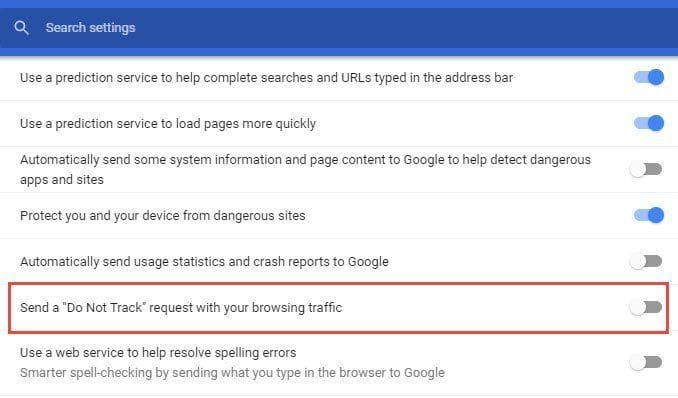Click the light blue strip above the search bar
The image size is (678, 398).
(339, 4)
